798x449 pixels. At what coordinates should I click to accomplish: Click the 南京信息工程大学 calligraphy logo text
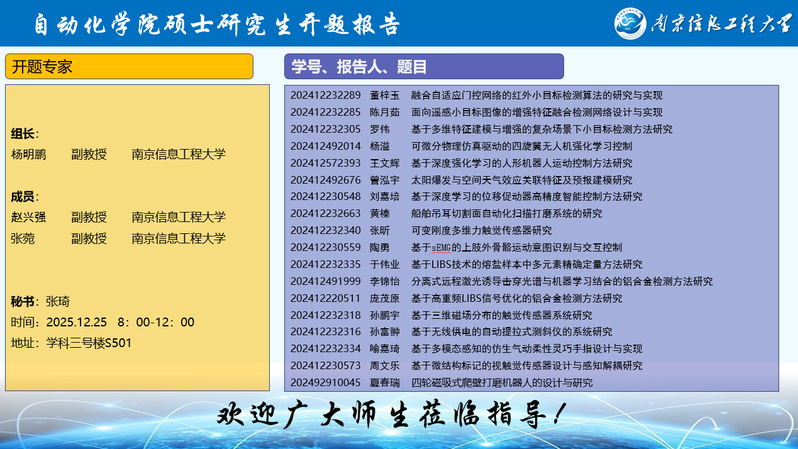pos(719,23)
